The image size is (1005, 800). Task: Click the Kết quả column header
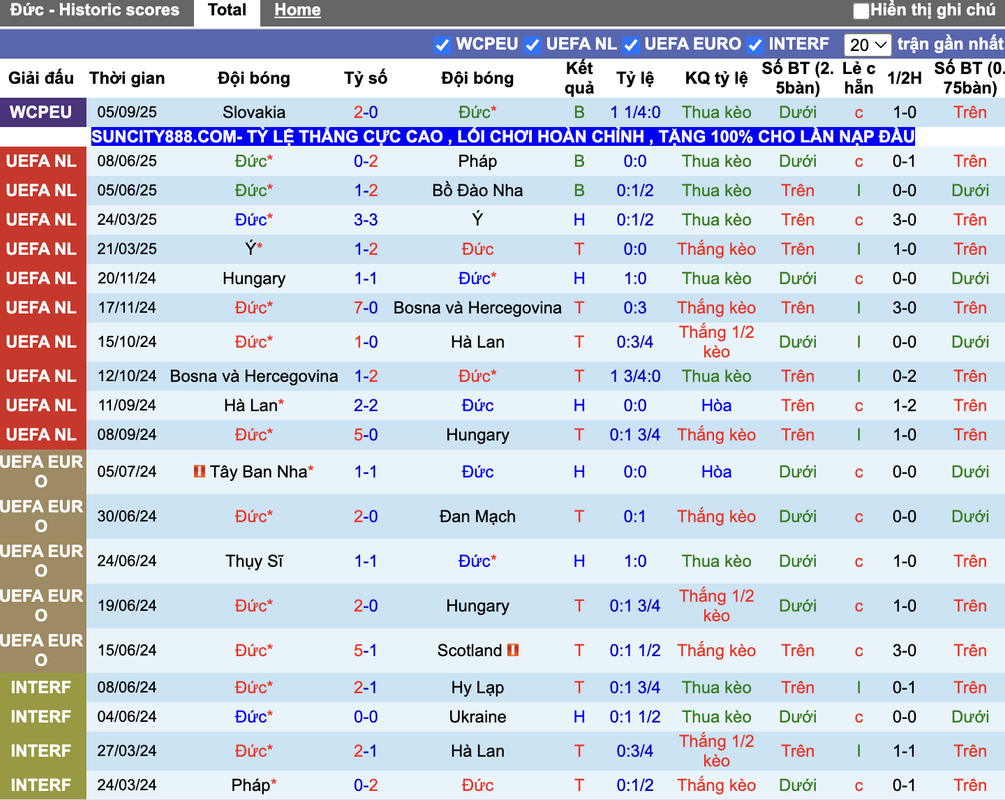[579, 78]
